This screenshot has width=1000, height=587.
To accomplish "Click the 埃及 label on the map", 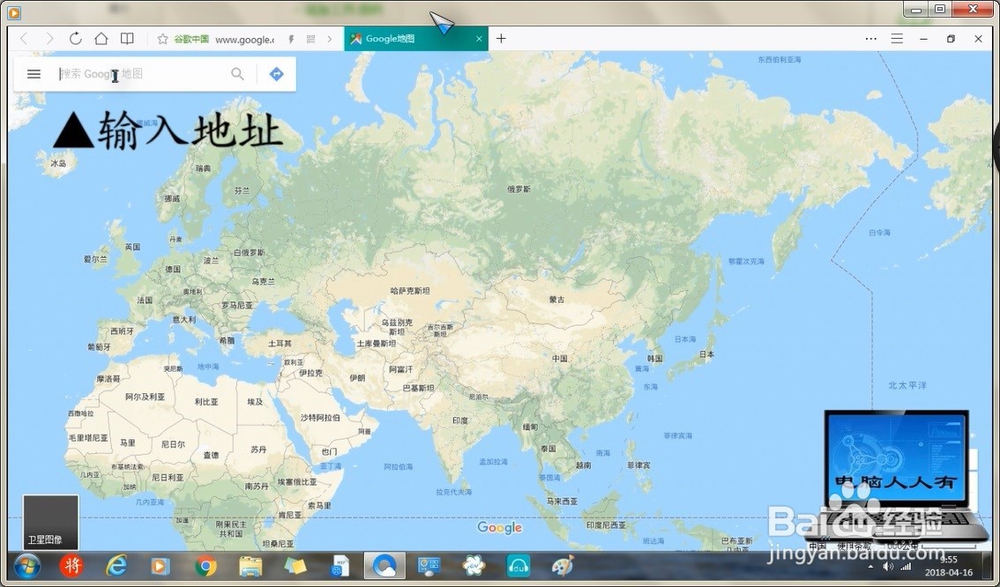I will pos(255,402).
